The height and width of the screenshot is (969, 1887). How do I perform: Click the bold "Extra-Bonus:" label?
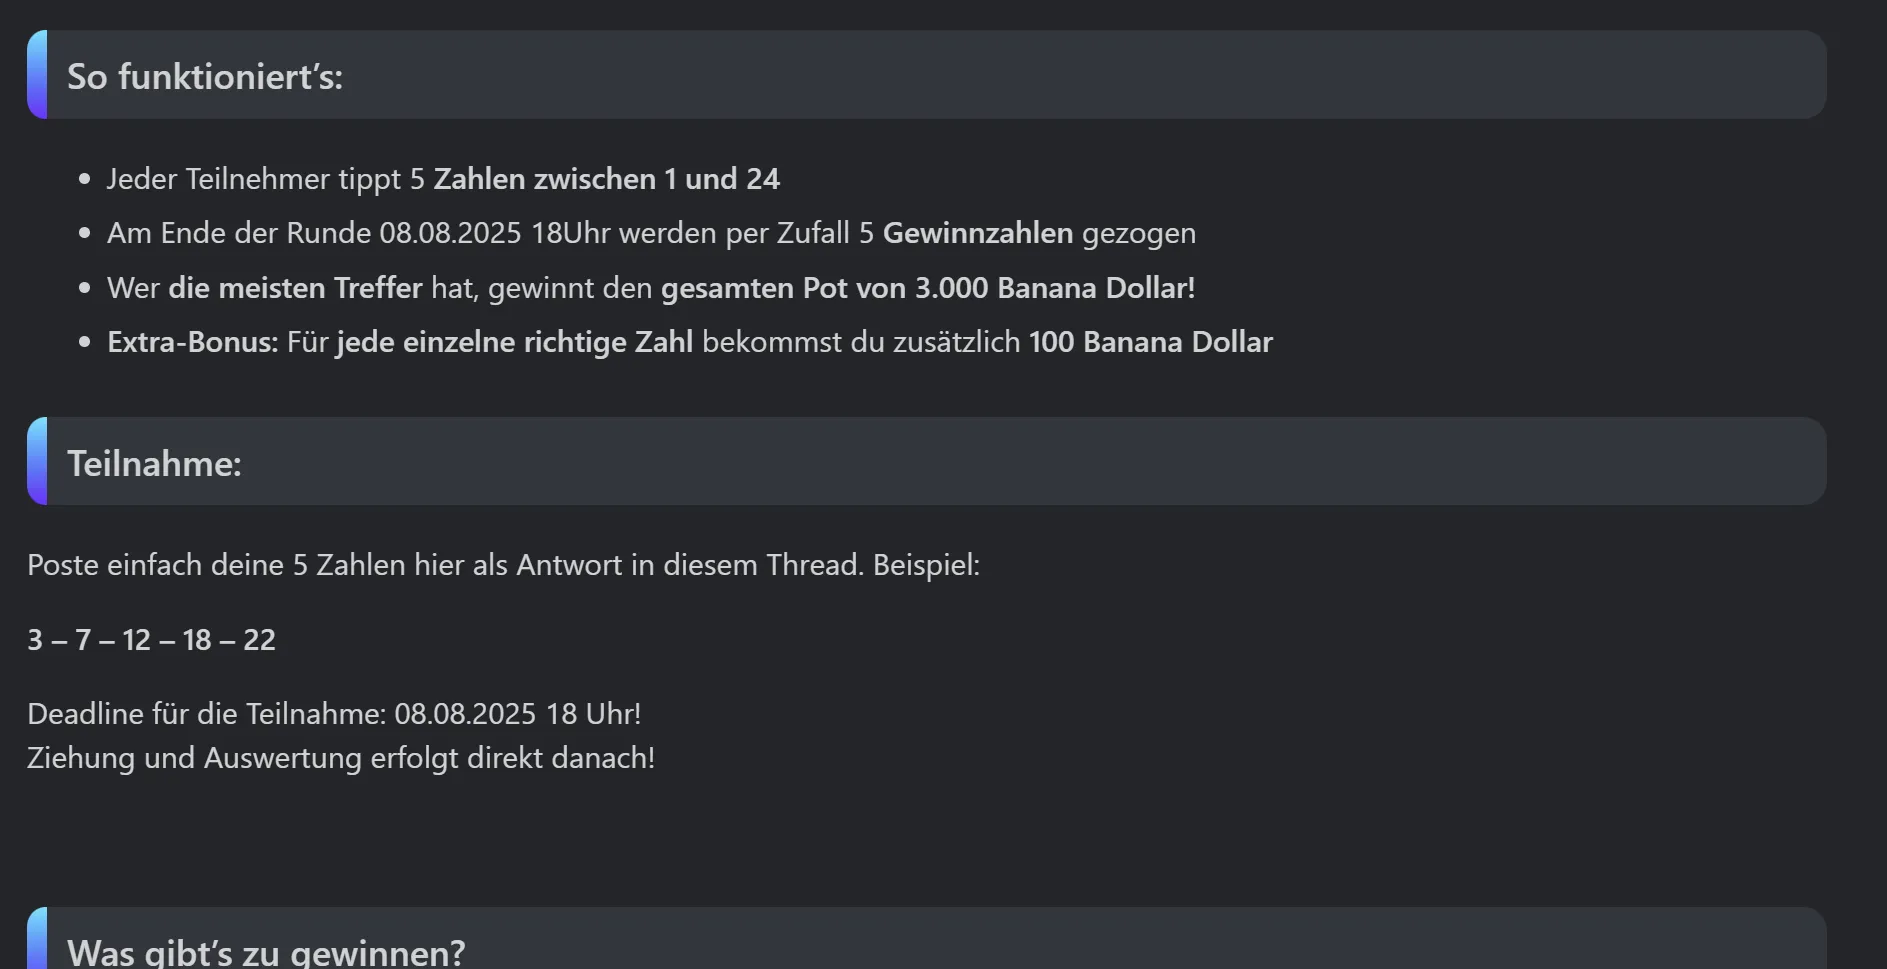[x=193, y=342]
